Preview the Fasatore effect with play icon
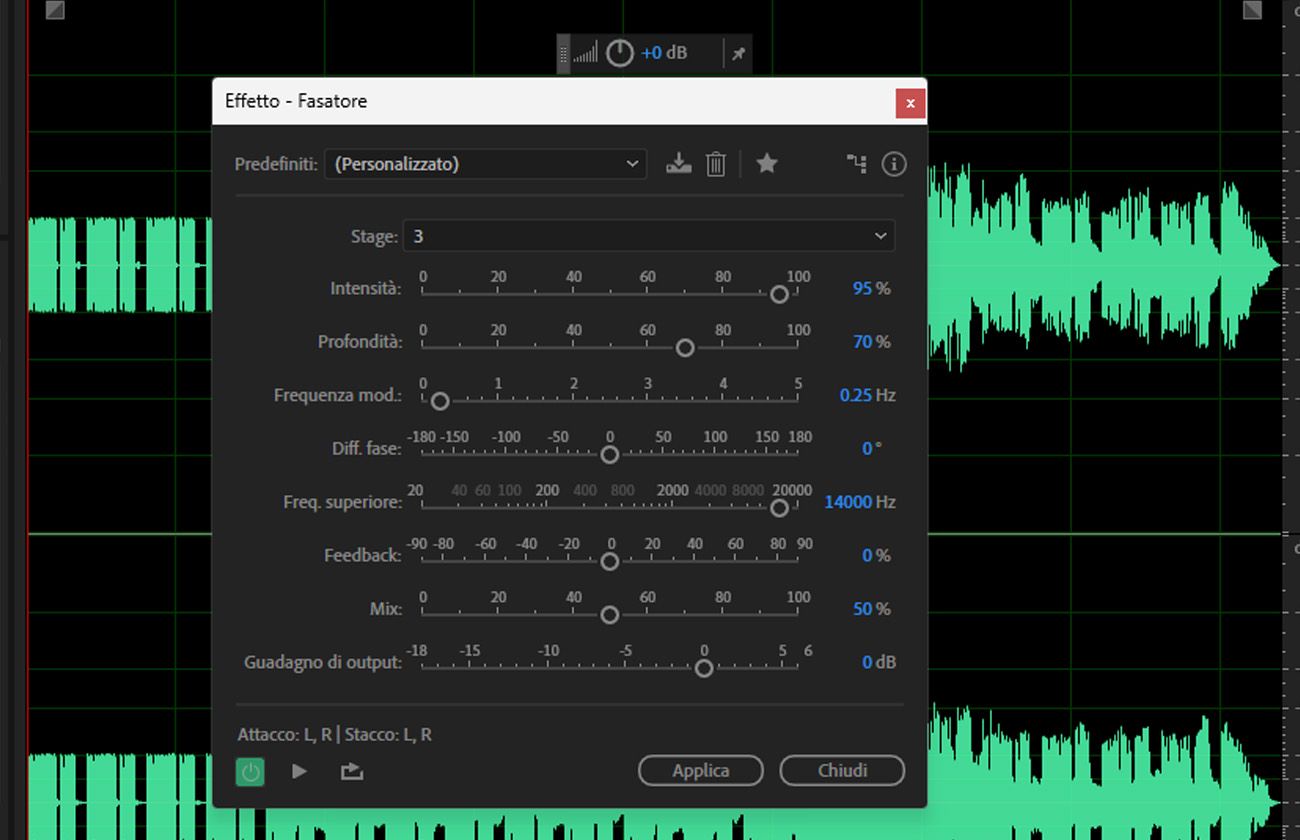This screenshot has width=1300, height=840. [298, 770]
